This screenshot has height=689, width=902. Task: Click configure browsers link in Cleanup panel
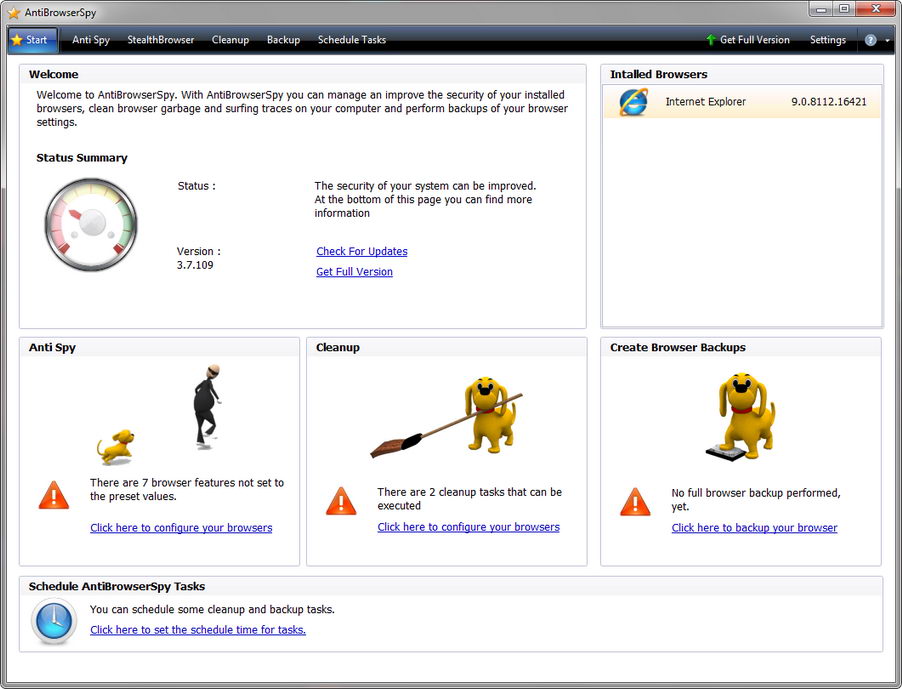[468, 527]
